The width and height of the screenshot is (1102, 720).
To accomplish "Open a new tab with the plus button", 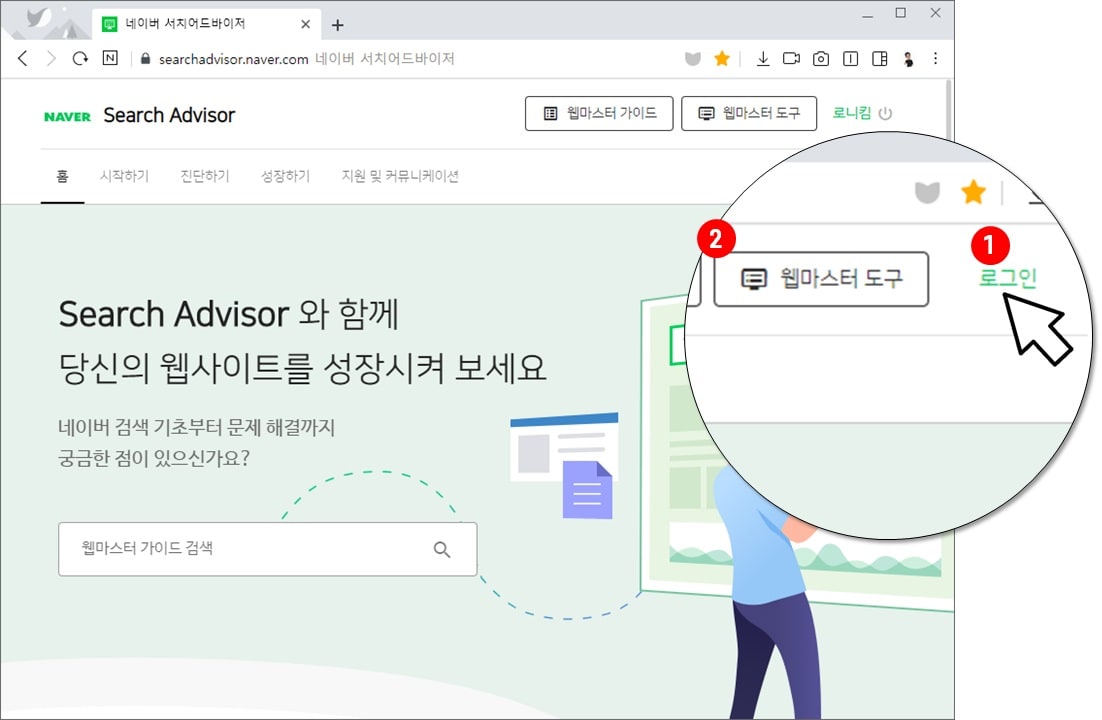I will [x=337, y=25].
